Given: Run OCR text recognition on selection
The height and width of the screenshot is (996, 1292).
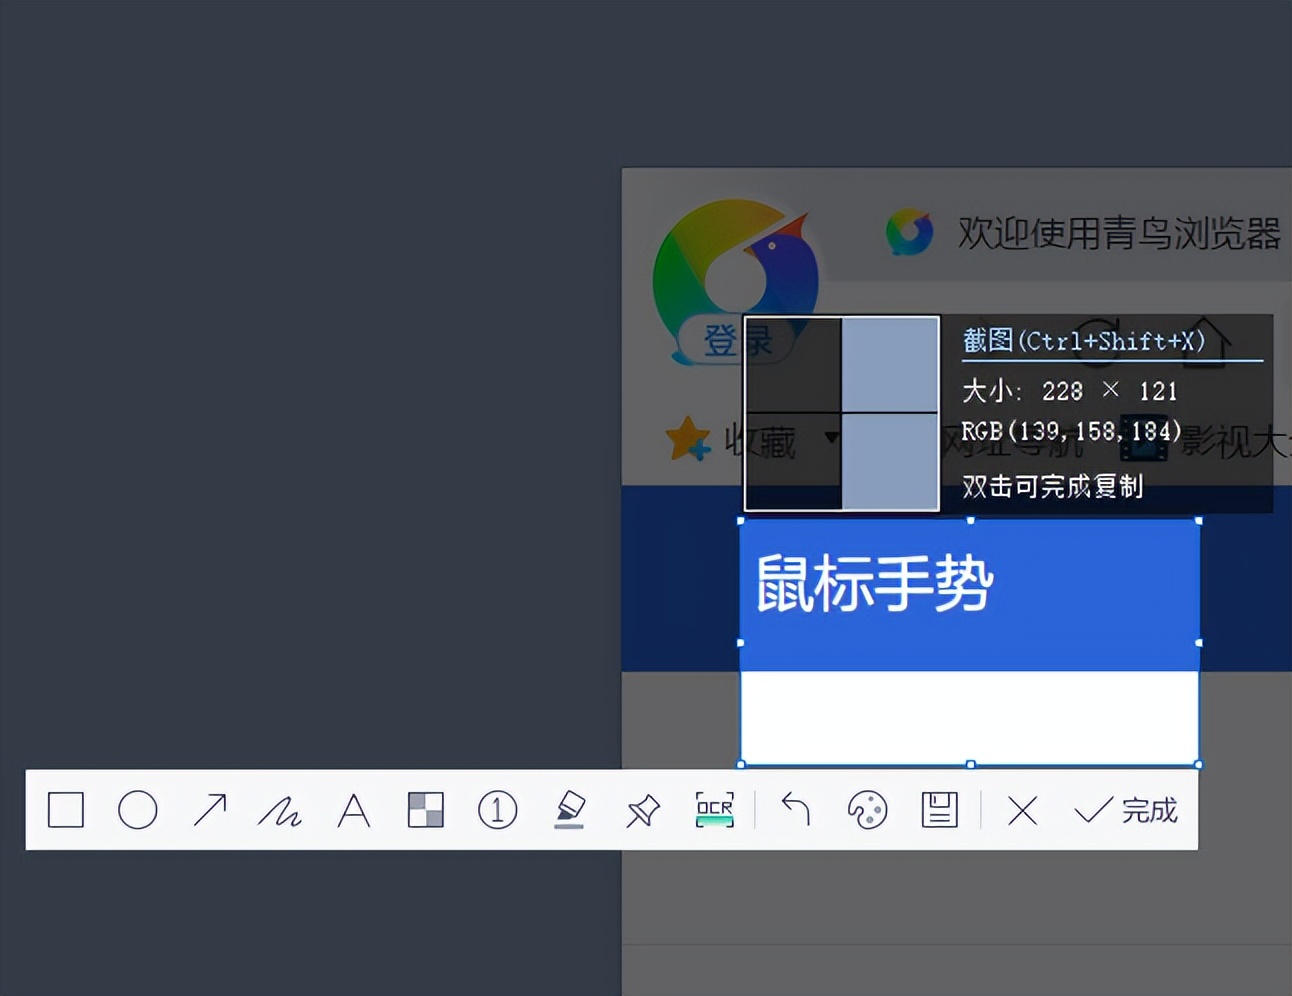Looking at the screenshot, I should [x=714, y=810].
